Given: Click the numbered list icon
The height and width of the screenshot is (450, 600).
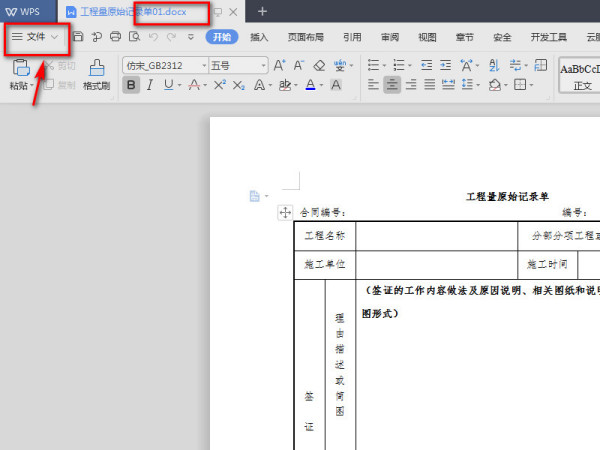Looking at the screenshot, I should click(x=399, y=65).
